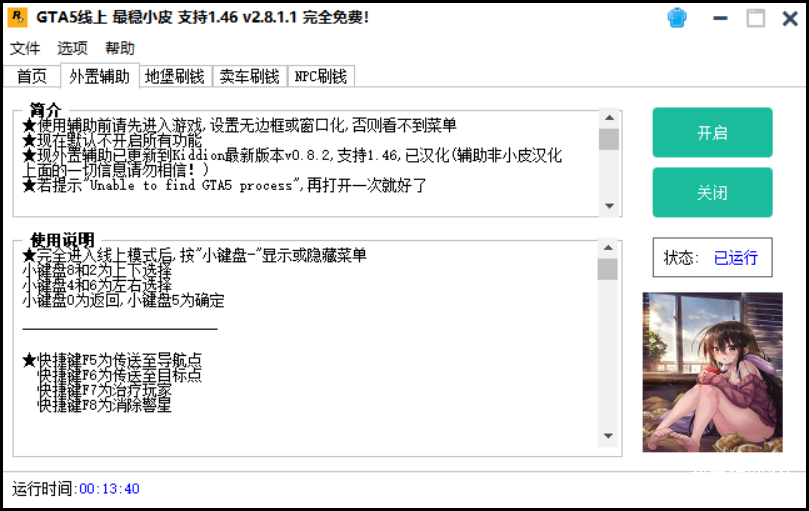The width and height of the screenshot is (809, 511).
Task: Click the line '快捷键F5为传送至导航点'
Action: click(112, 360)
